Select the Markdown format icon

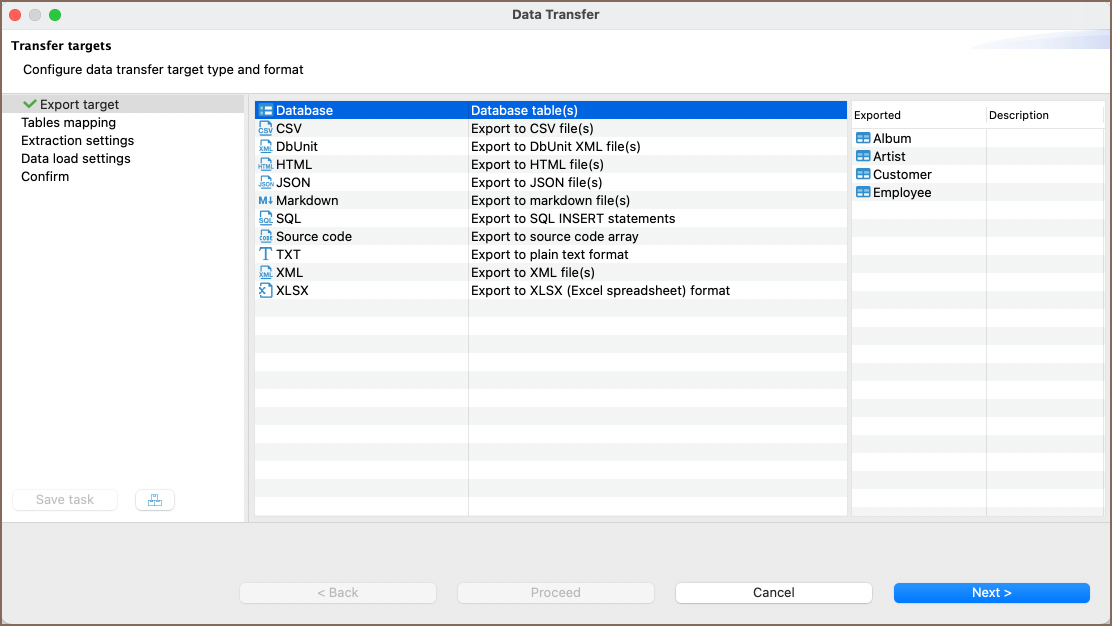click(265, 201)
